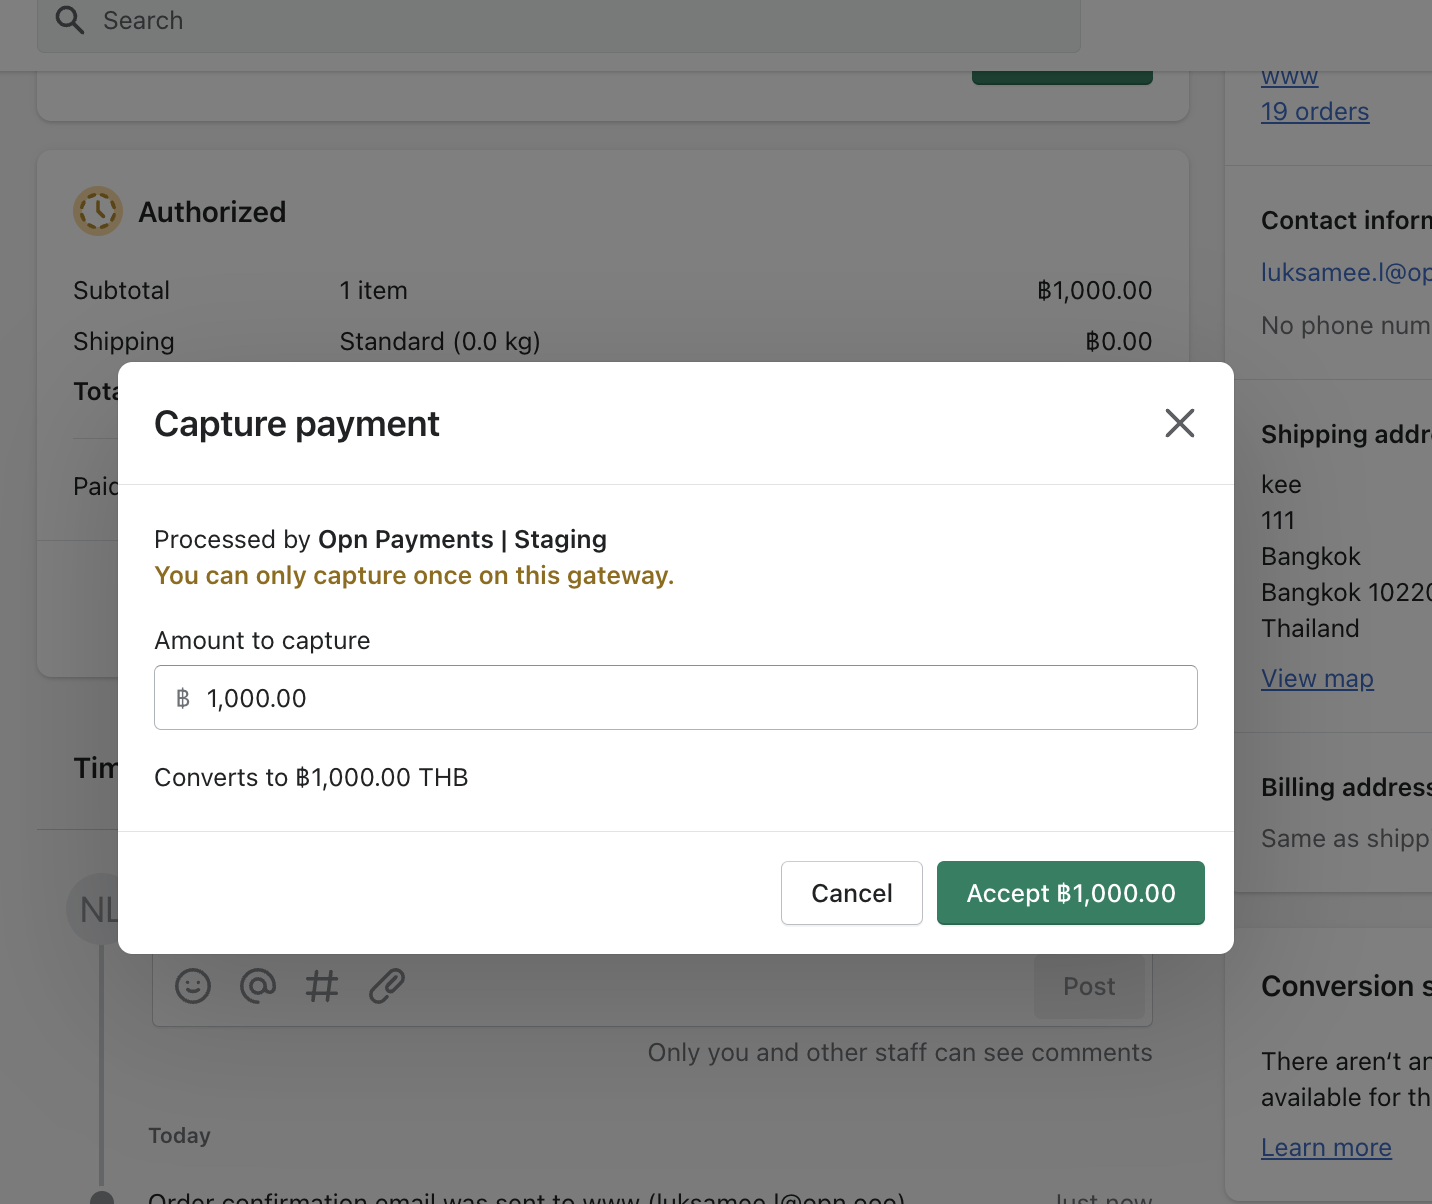Click the @ mention icon
1432x1204 pixels.
pyautogui.click(x=258, y=986)
